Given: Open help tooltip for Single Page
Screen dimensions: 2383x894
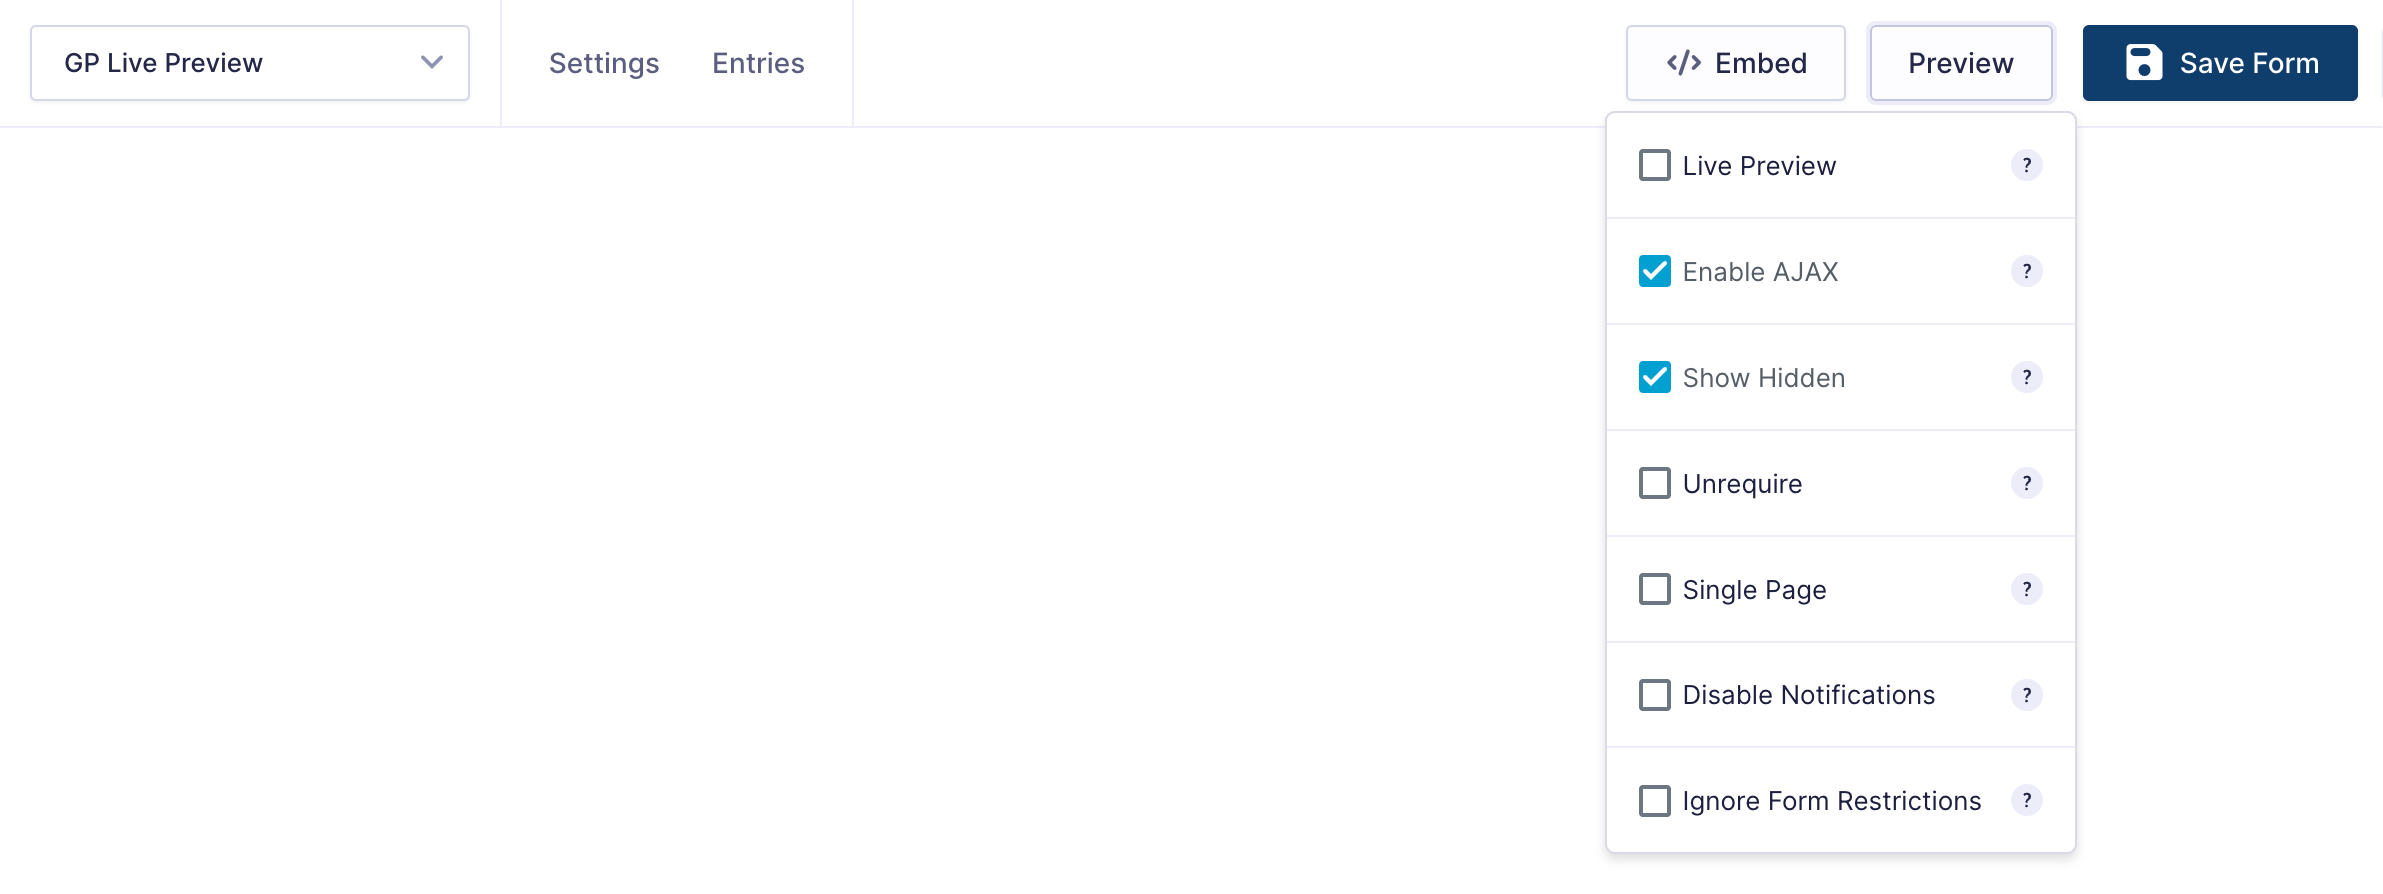Looking at the screenshot, I should 2026,589.
